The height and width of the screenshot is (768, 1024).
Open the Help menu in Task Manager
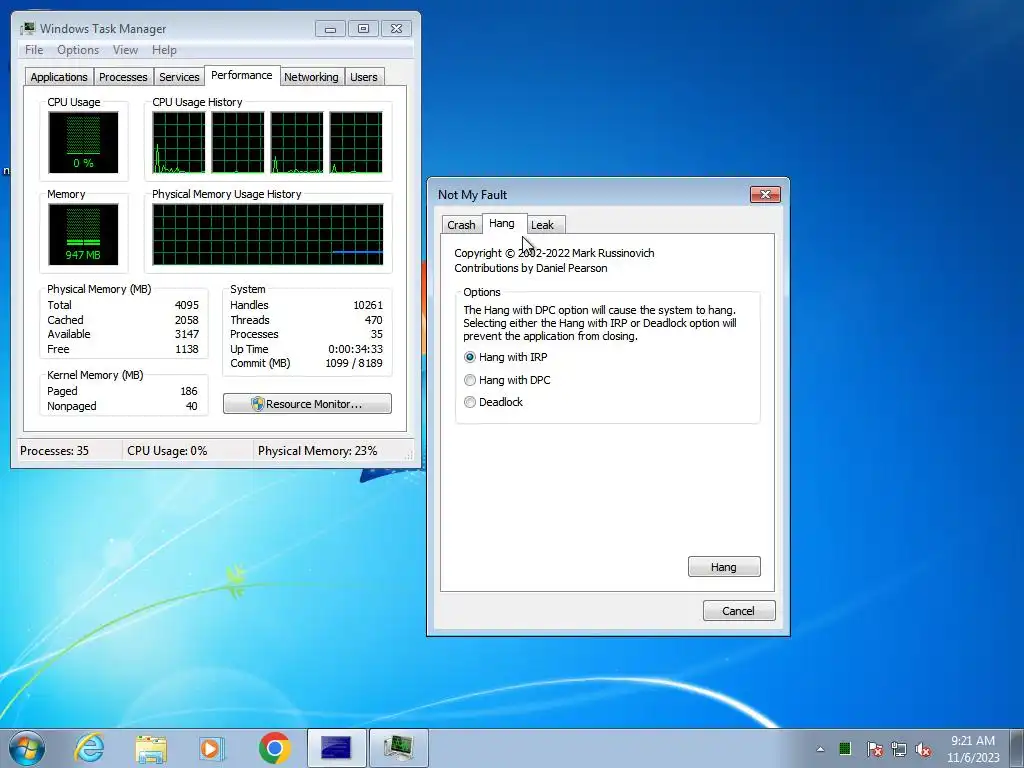(164, 50)
